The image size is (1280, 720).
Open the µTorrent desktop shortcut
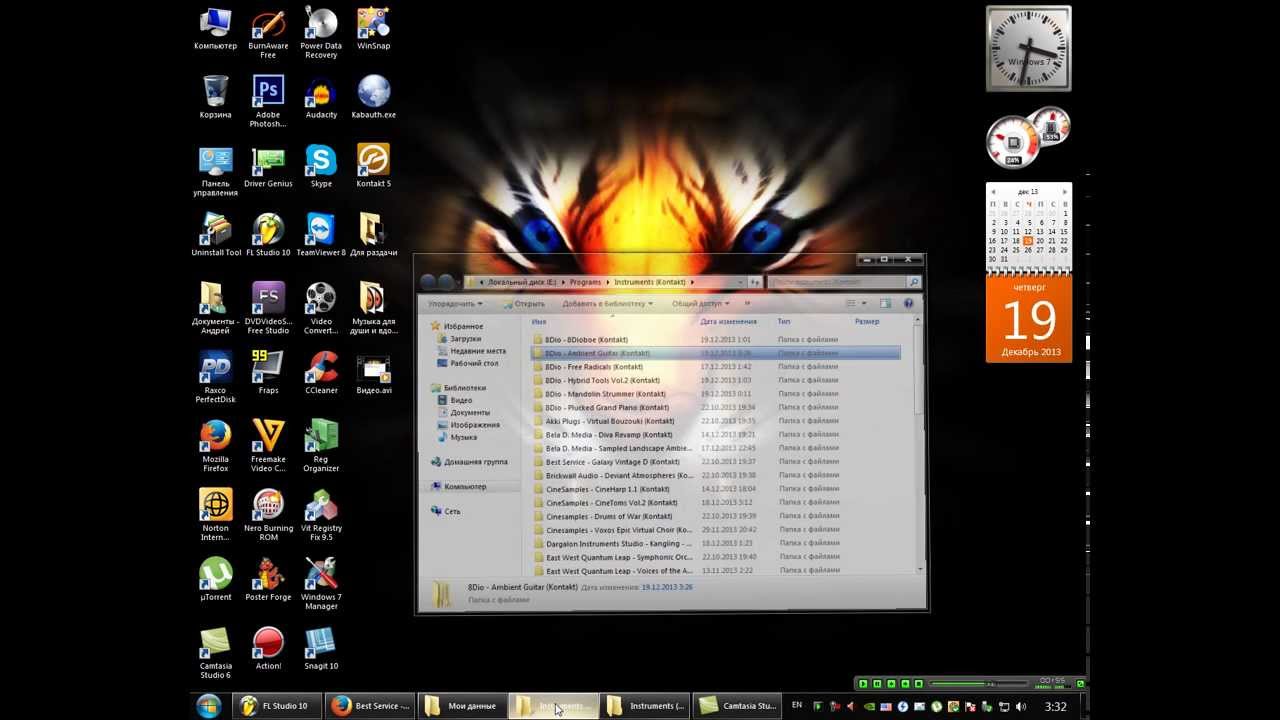215,579
